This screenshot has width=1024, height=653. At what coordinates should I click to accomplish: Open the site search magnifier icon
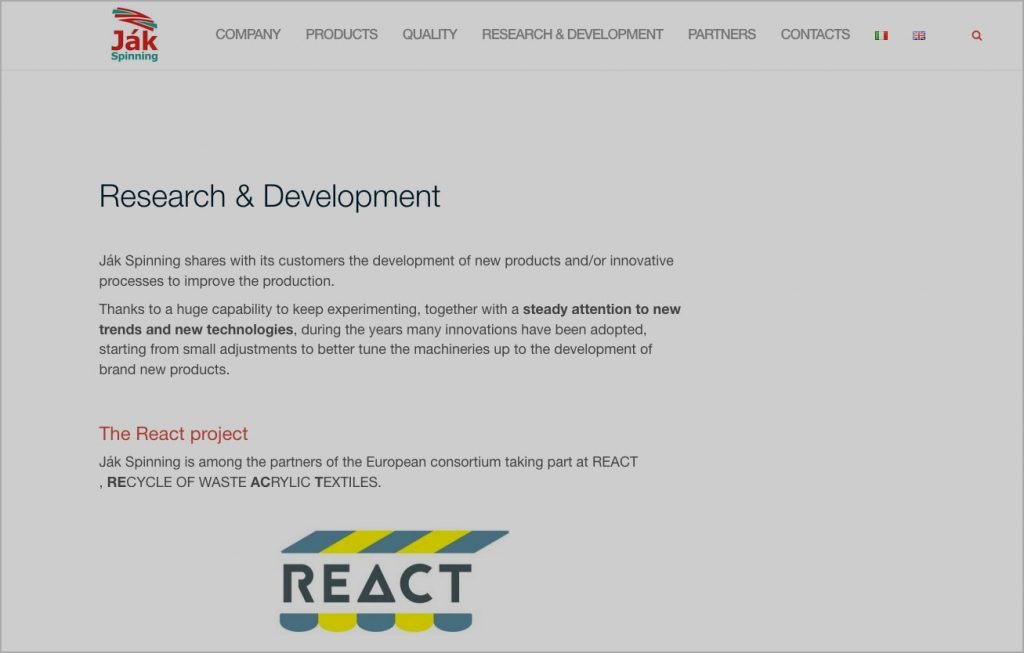(x=976, y=35)
